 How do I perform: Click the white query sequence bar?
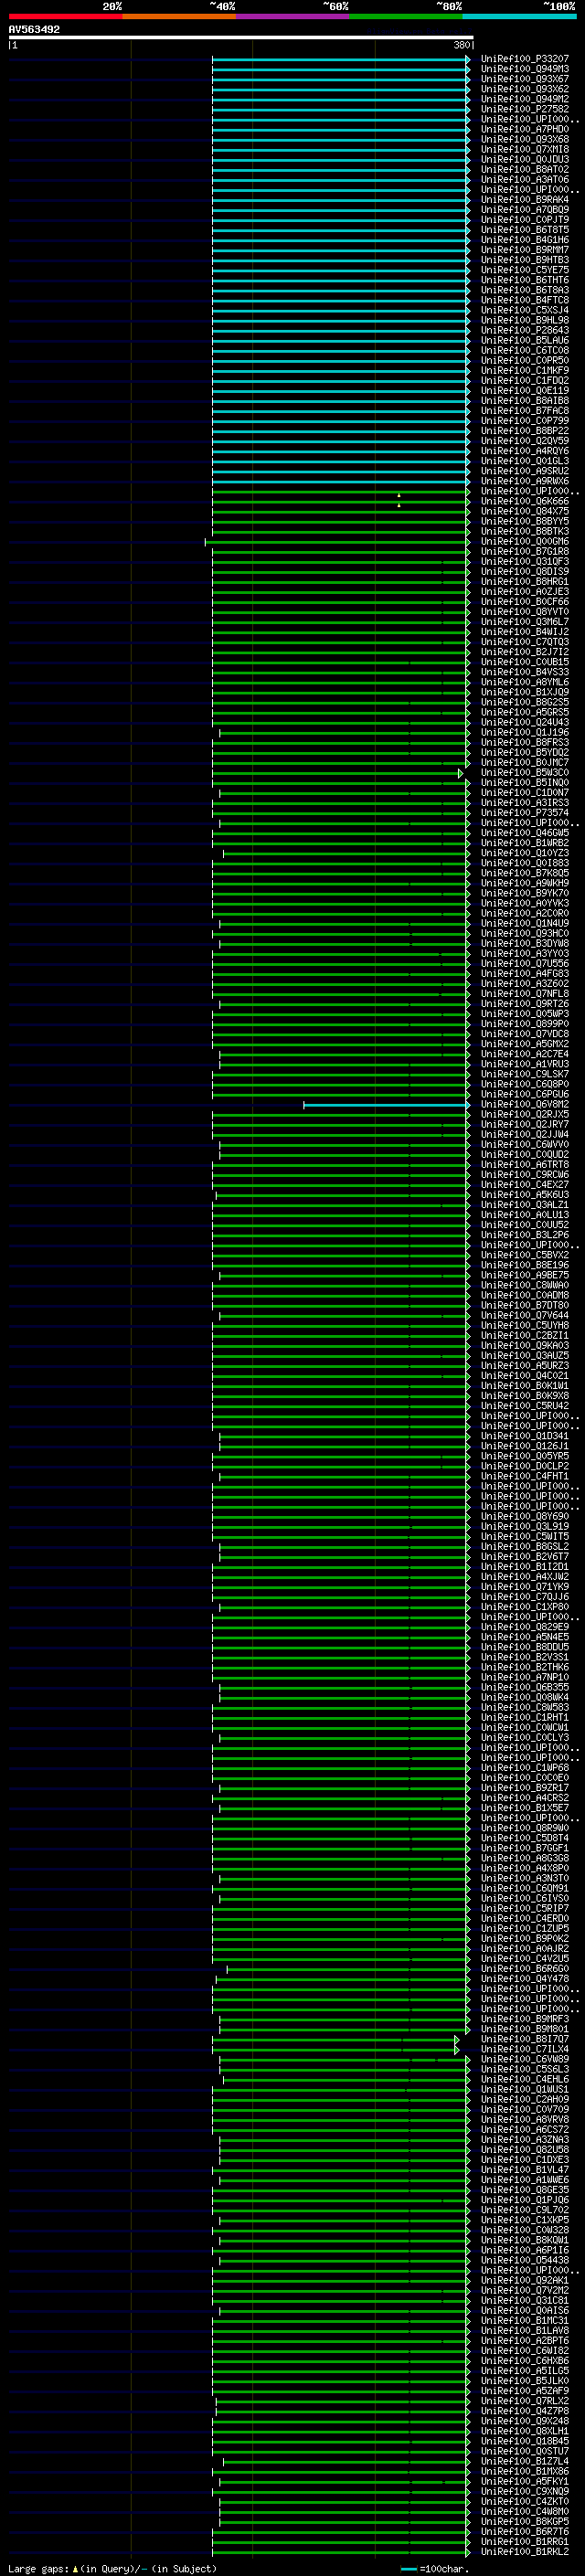pyautogui.click(x=241, y=38)
